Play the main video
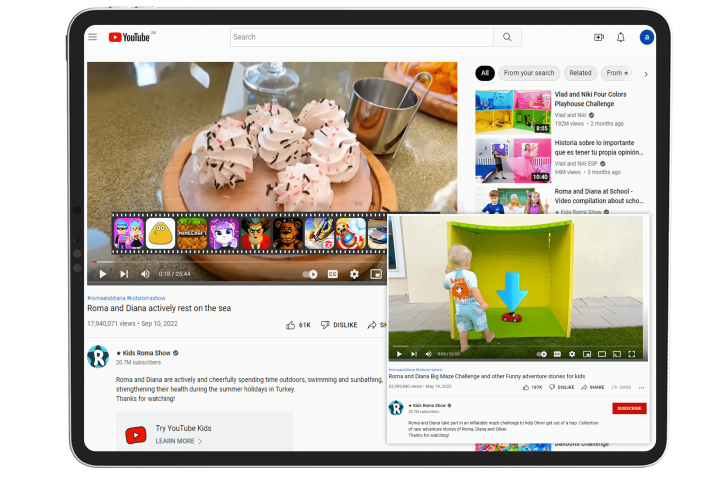Screen dimensions: 713x480 click(x=103, y=274)
